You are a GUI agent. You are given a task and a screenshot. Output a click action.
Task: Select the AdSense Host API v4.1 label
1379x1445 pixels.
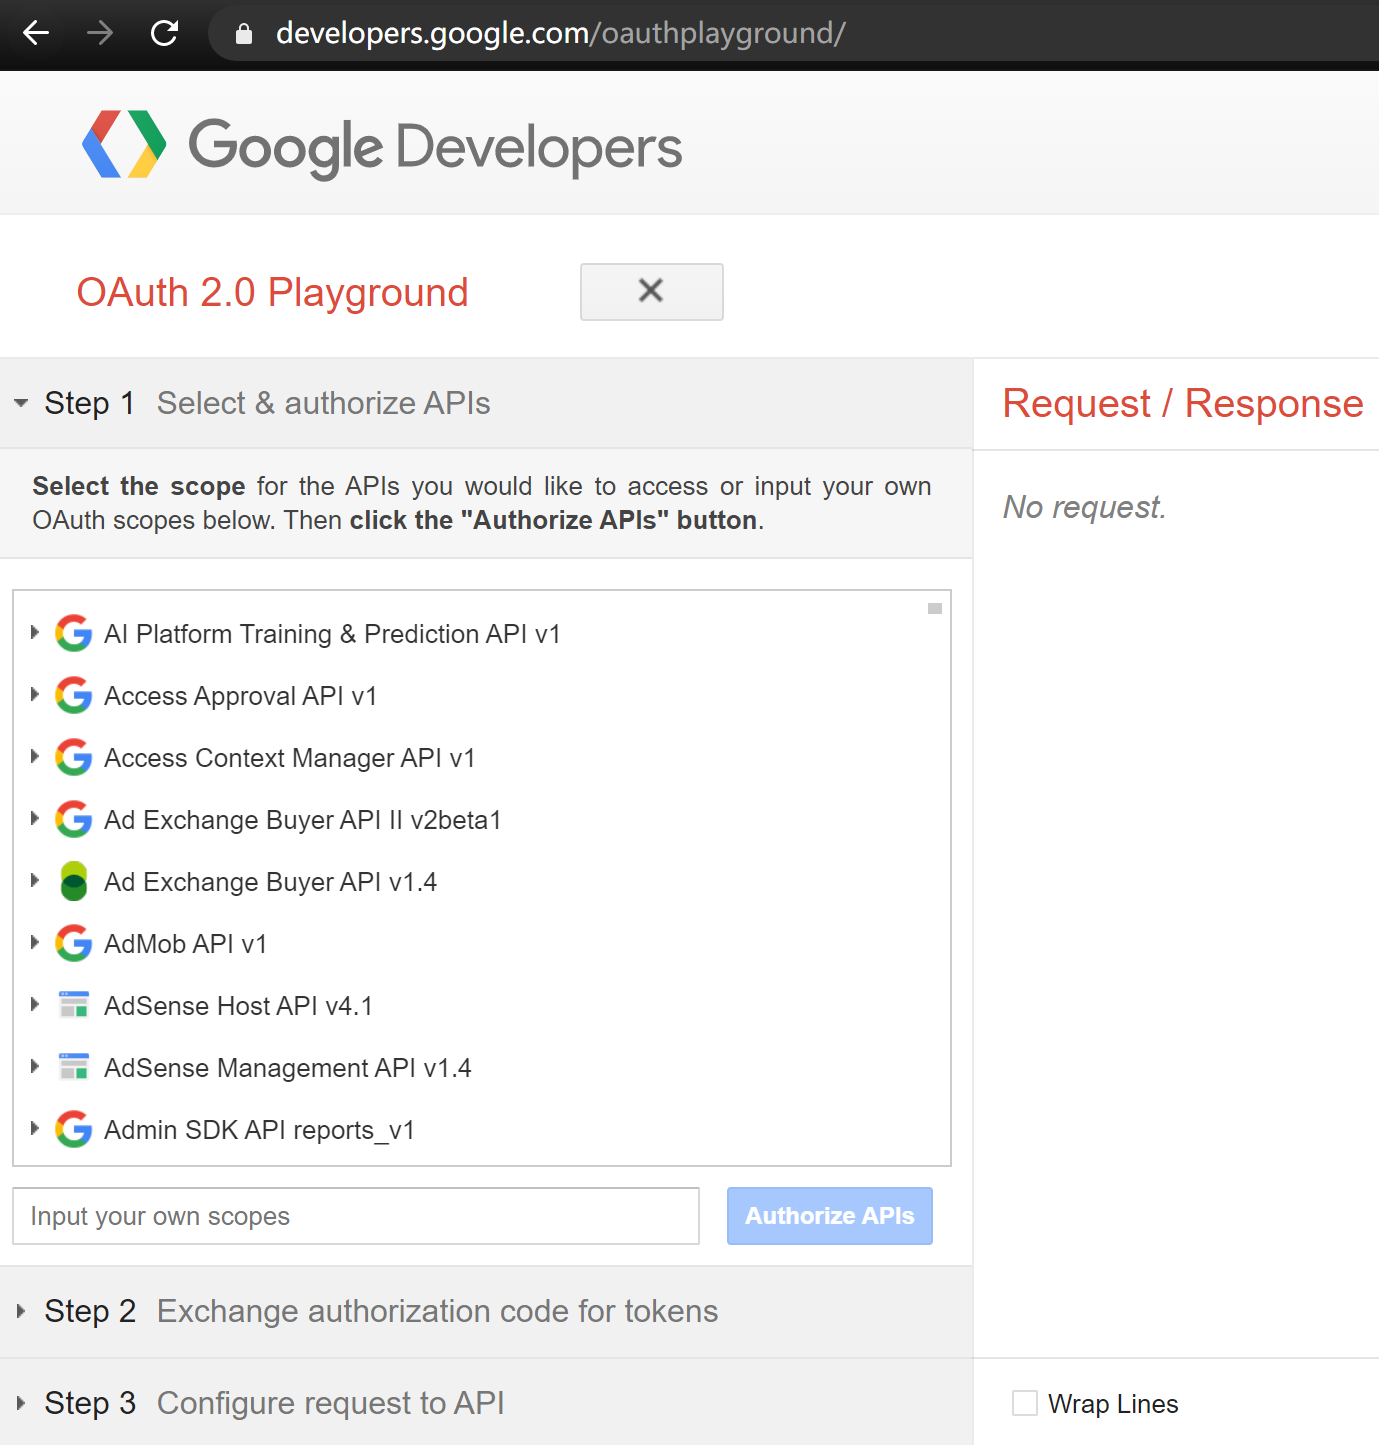coord(238,1006)
